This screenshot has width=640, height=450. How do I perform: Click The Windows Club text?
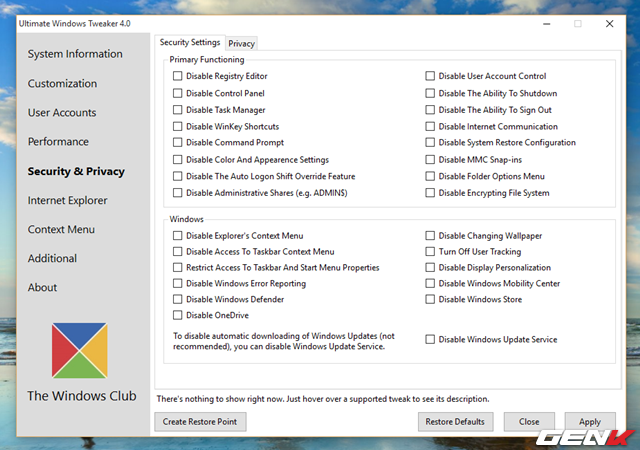pos(82,396)
